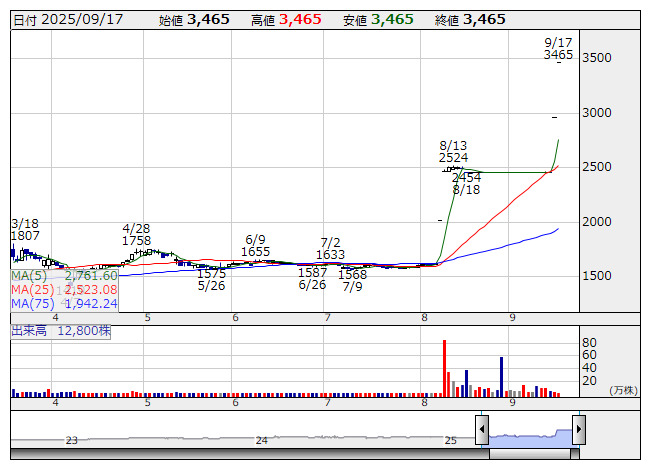This screenshot has height=470, width=653.
Task: Click the 8/13 2524 high annotation
Action: [x=454, y=151]
